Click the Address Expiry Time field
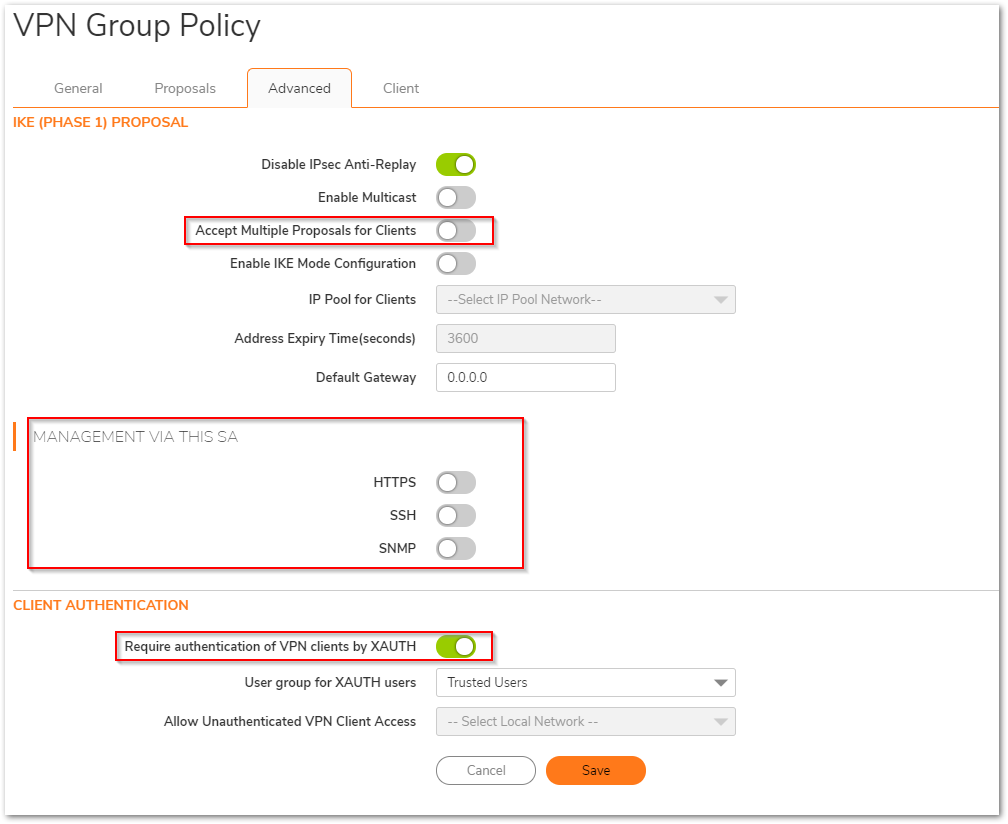 (x=525, y=338)
